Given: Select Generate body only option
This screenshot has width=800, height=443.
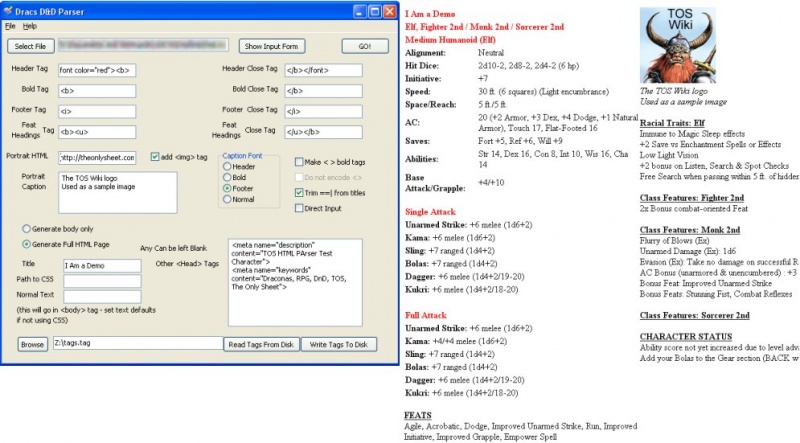Looking at the screenshot, I should click(x=26, y=229).
